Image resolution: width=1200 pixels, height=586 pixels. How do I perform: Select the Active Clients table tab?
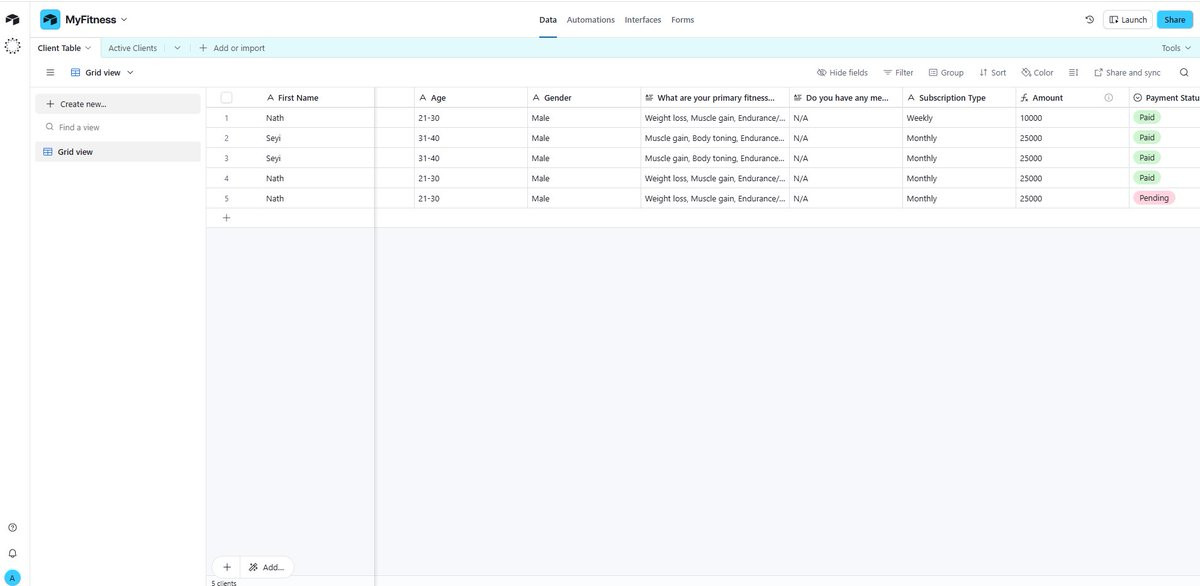(132, 48)
